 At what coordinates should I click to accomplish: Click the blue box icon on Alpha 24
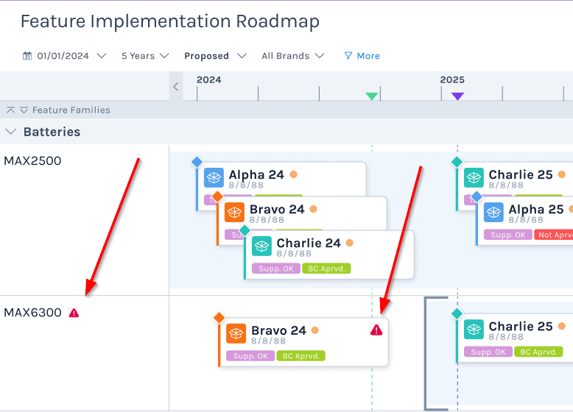tap(214, 178)
